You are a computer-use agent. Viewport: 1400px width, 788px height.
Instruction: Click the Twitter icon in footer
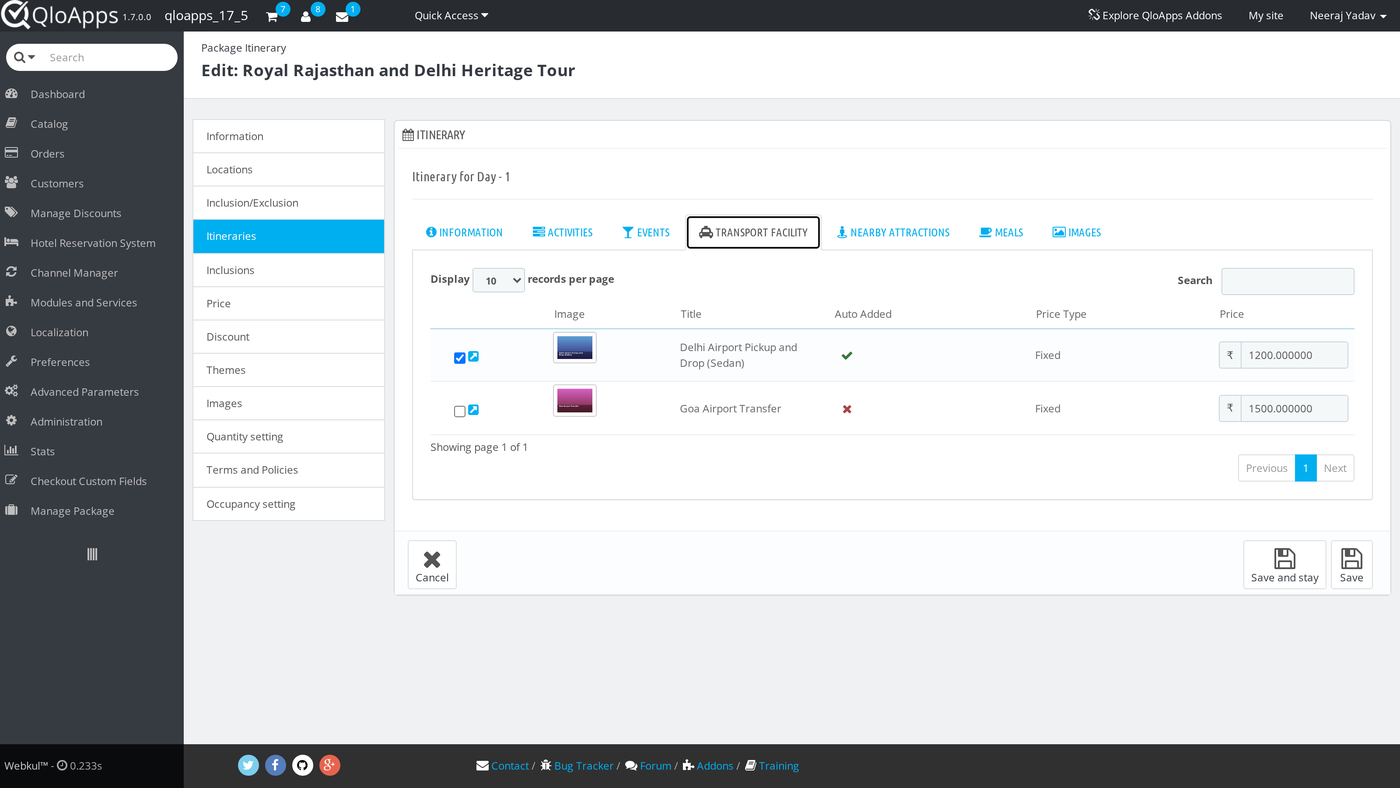pyautogui.click(x=249, y=765)
